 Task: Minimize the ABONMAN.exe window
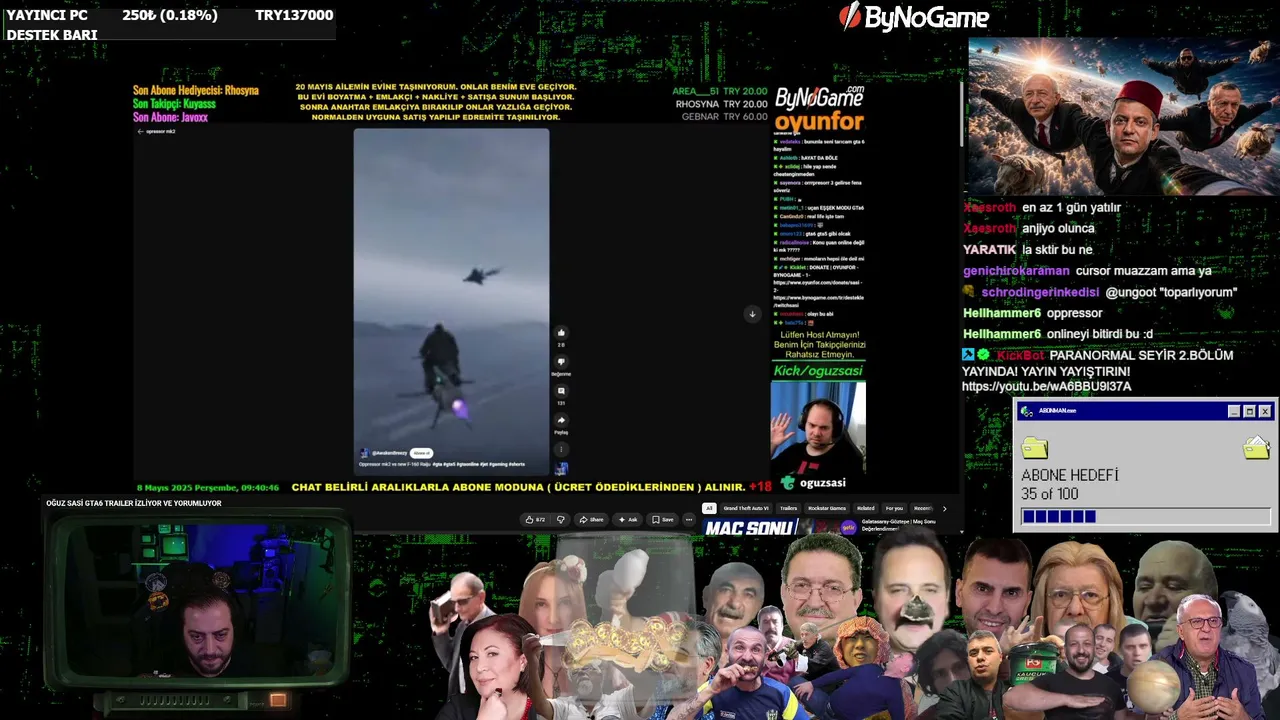click(1234, 411)
